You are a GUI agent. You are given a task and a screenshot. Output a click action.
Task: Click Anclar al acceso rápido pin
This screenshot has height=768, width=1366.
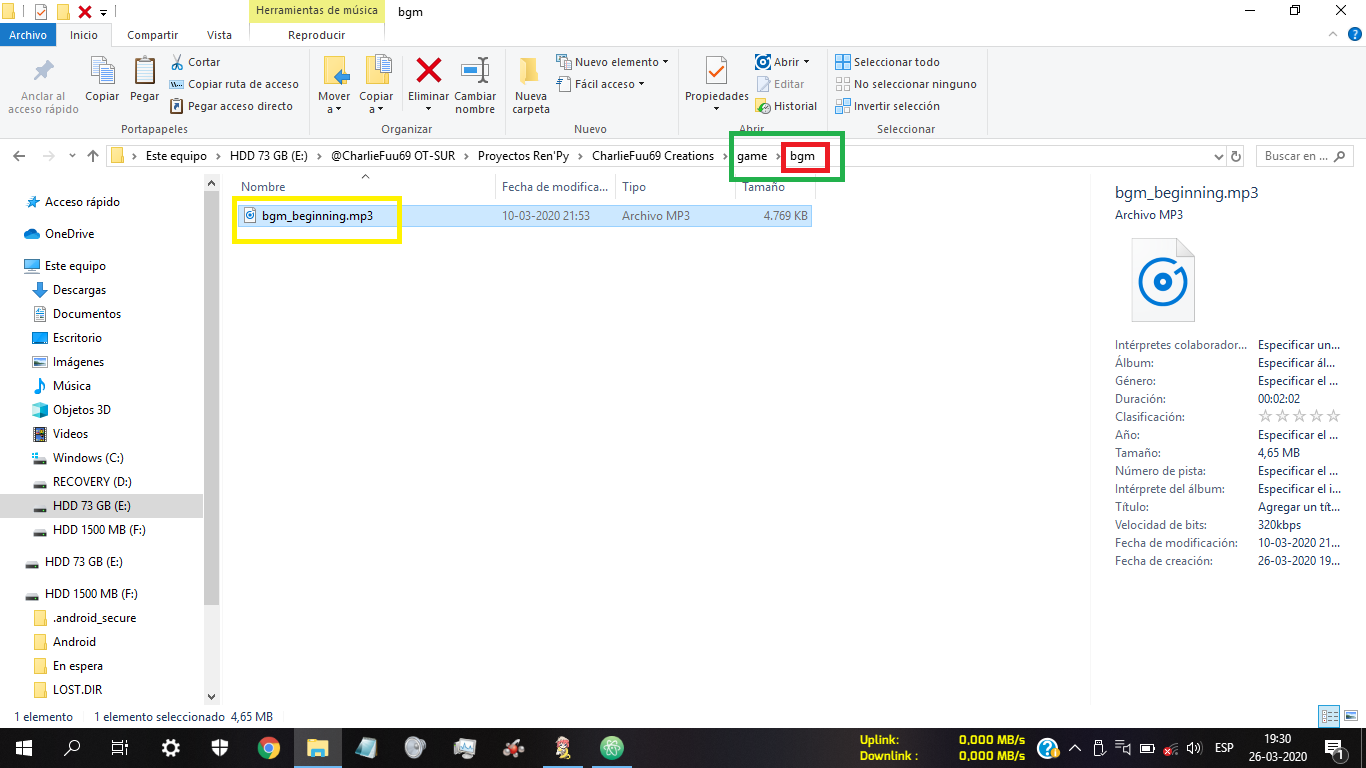[43, 72]
